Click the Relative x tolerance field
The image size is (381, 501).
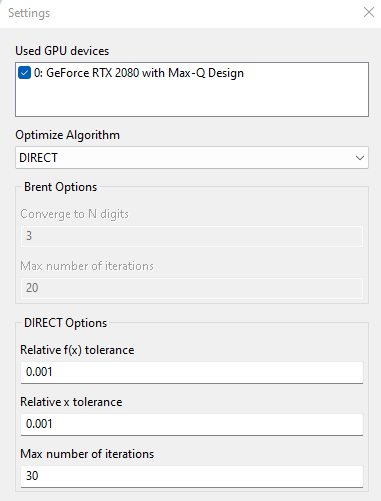pos(192,424)
